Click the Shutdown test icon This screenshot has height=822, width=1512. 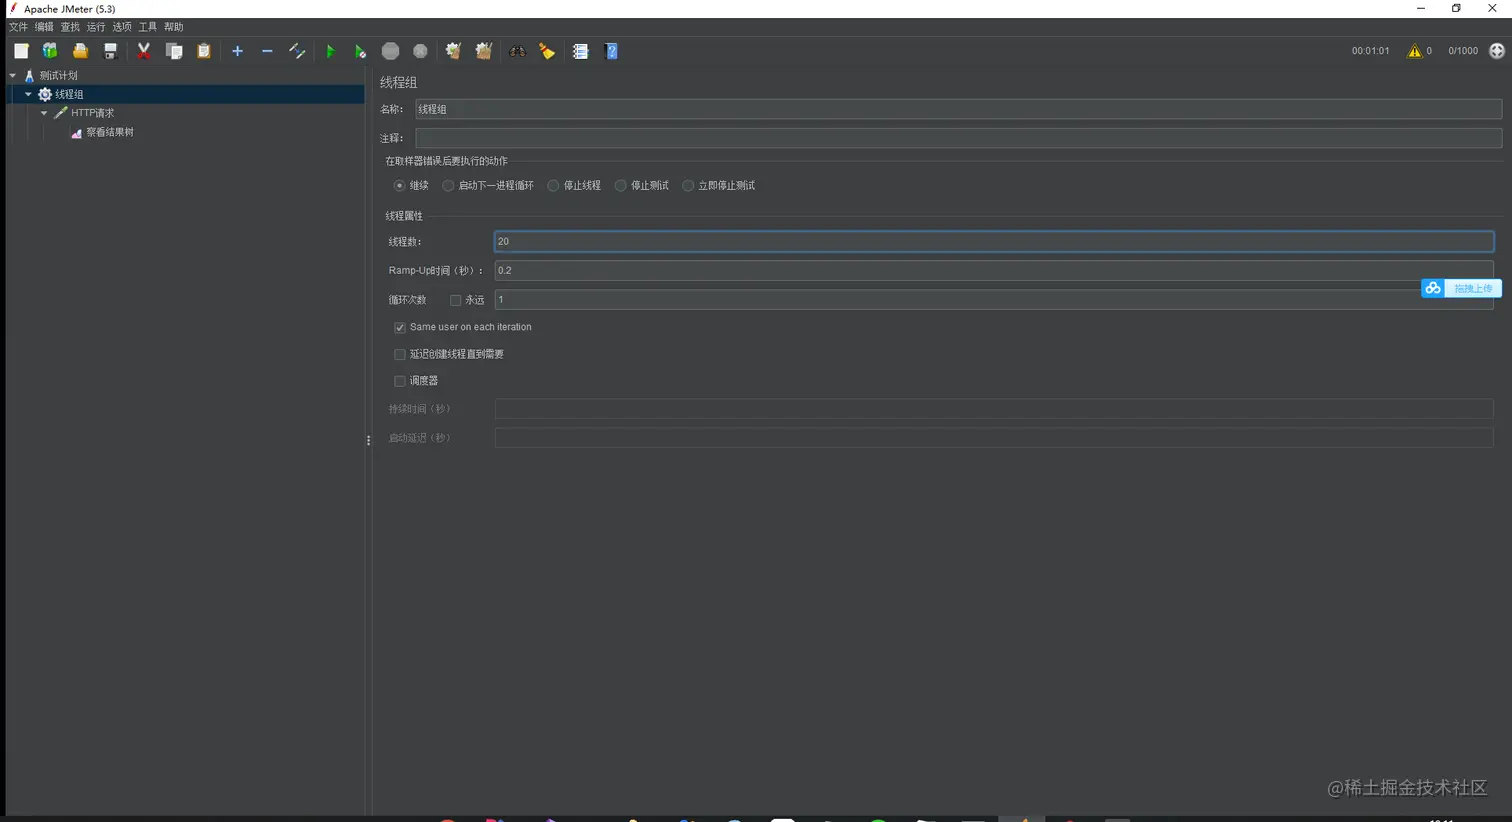(421, 51)
